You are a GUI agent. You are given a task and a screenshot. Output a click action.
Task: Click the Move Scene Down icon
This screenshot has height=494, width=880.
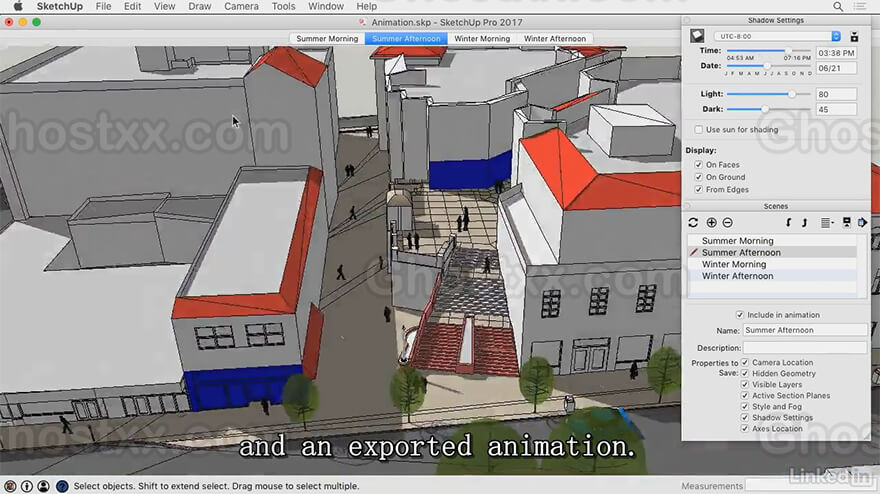(804, 223)
